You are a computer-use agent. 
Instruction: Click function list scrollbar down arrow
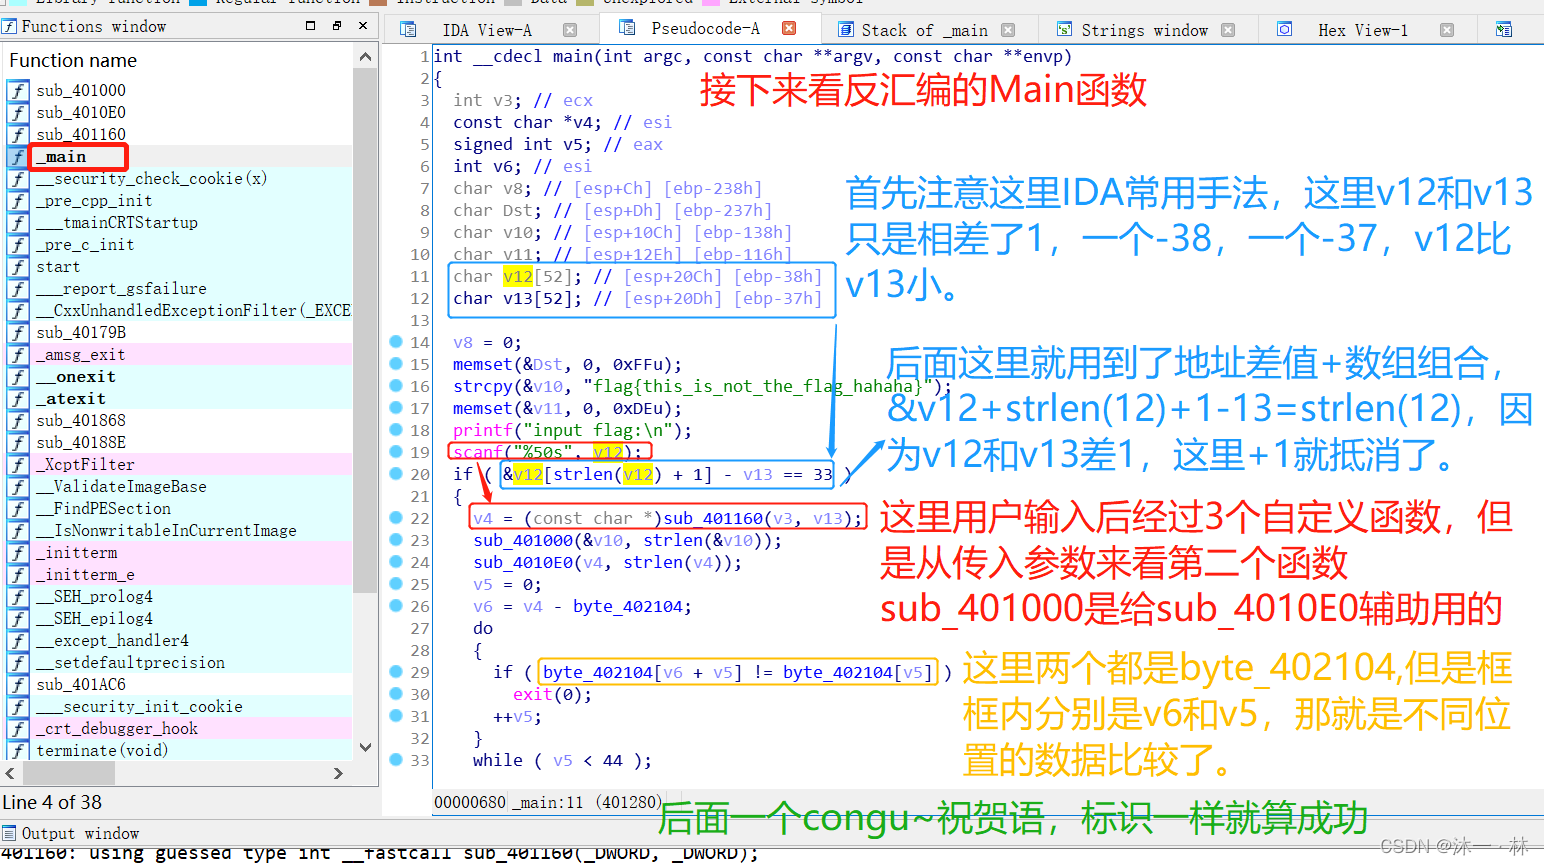tap(365, 747)
